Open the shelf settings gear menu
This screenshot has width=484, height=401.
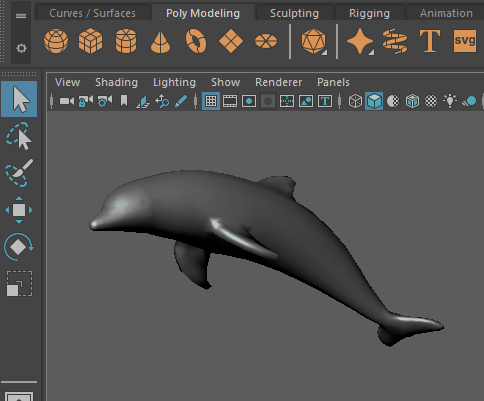[21, 48]
